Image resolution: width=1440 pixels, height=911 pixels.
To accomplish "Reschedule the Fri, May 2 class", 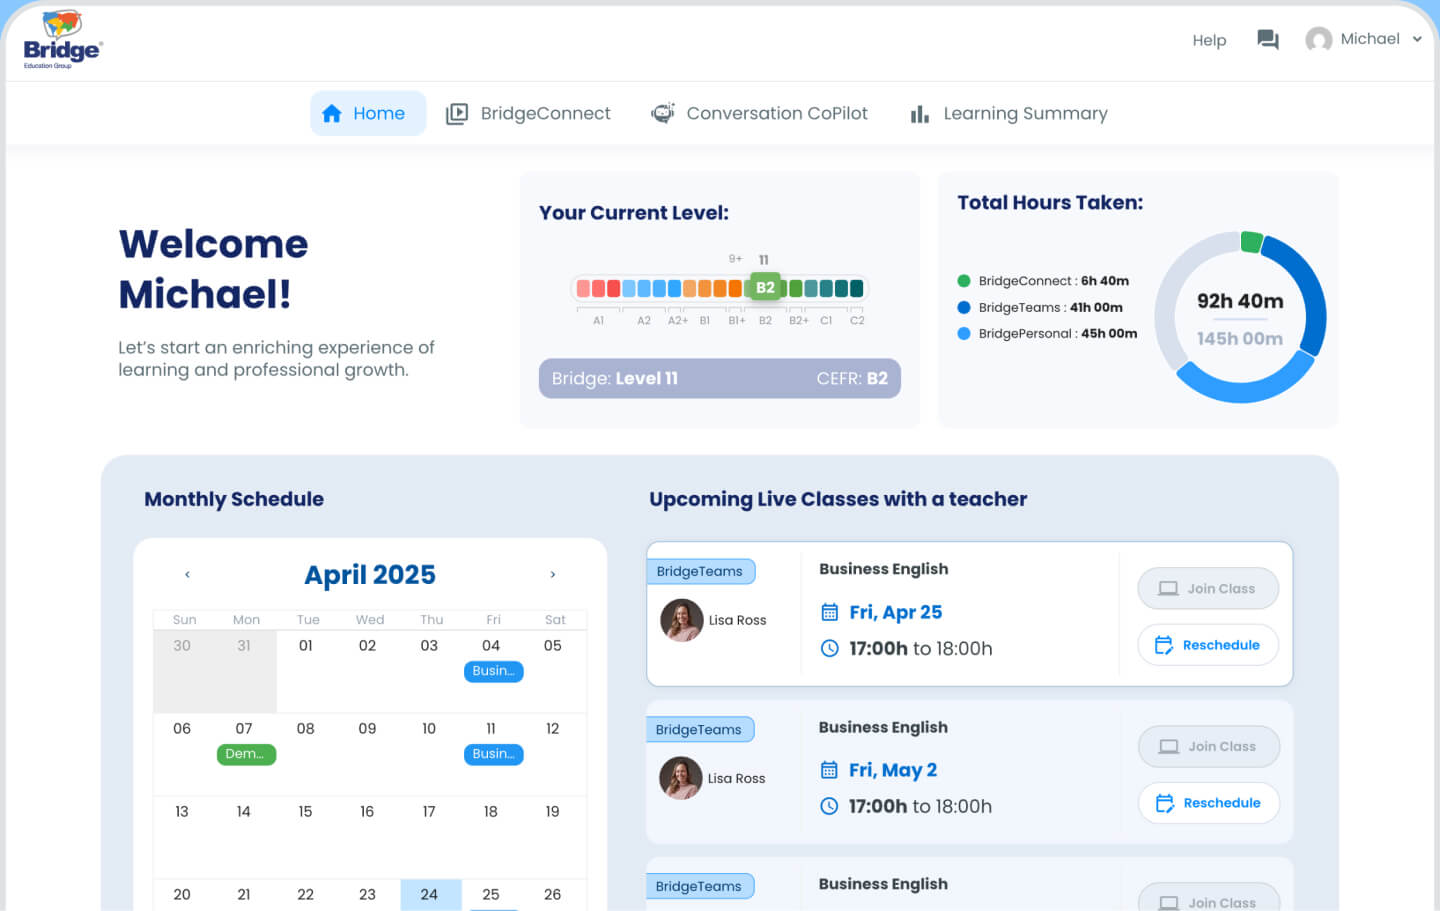I will [1209, 803].
